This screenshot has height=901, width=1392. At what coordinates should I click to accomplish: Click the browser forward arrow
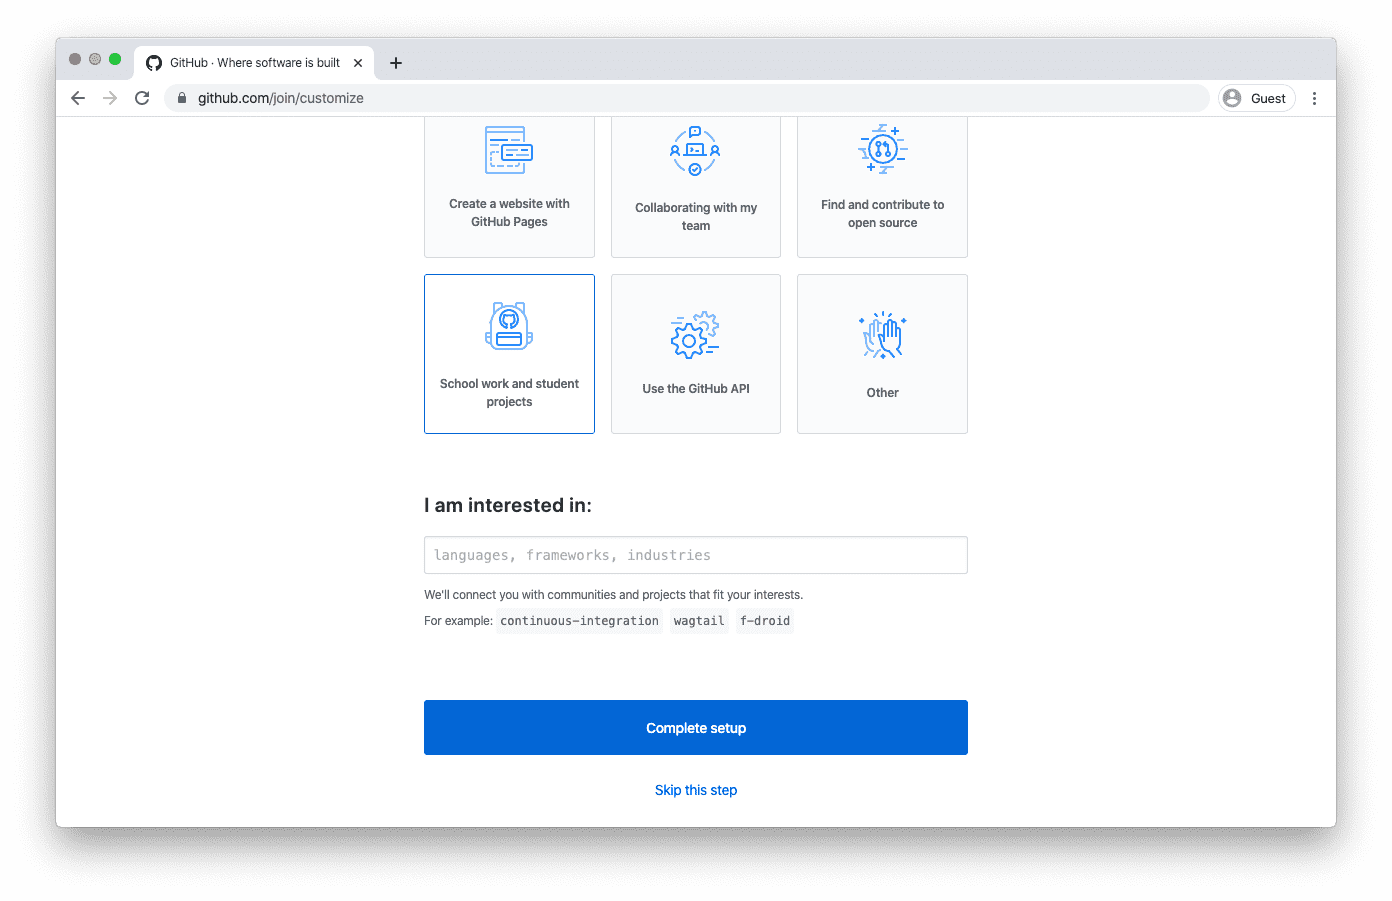click(110, 98)
